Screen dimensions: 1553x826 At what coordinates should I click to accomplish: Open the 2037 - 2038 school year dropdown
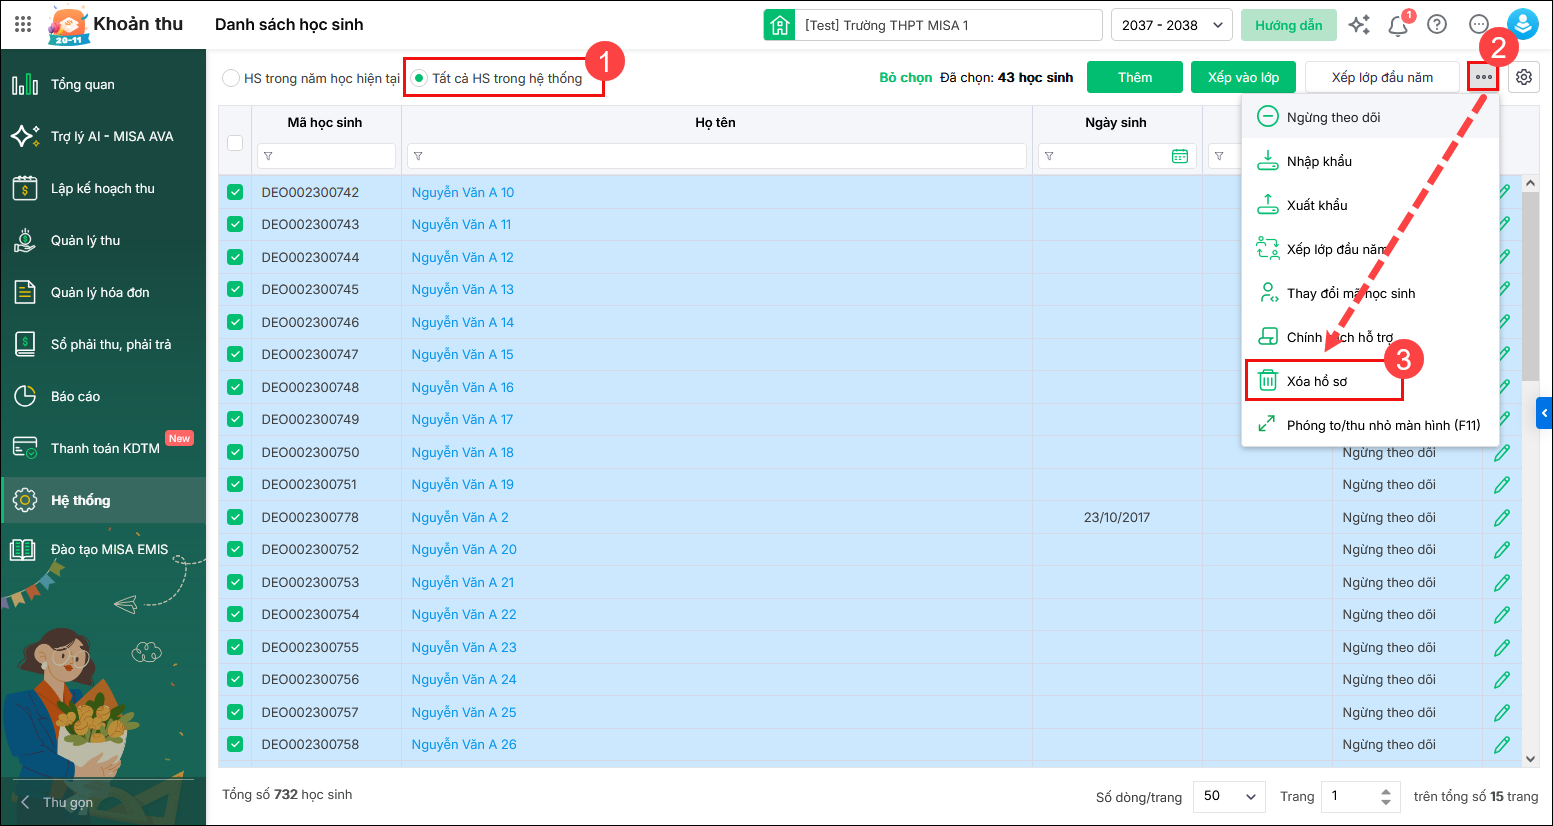pyautogui.click(x=1172, y=25)
